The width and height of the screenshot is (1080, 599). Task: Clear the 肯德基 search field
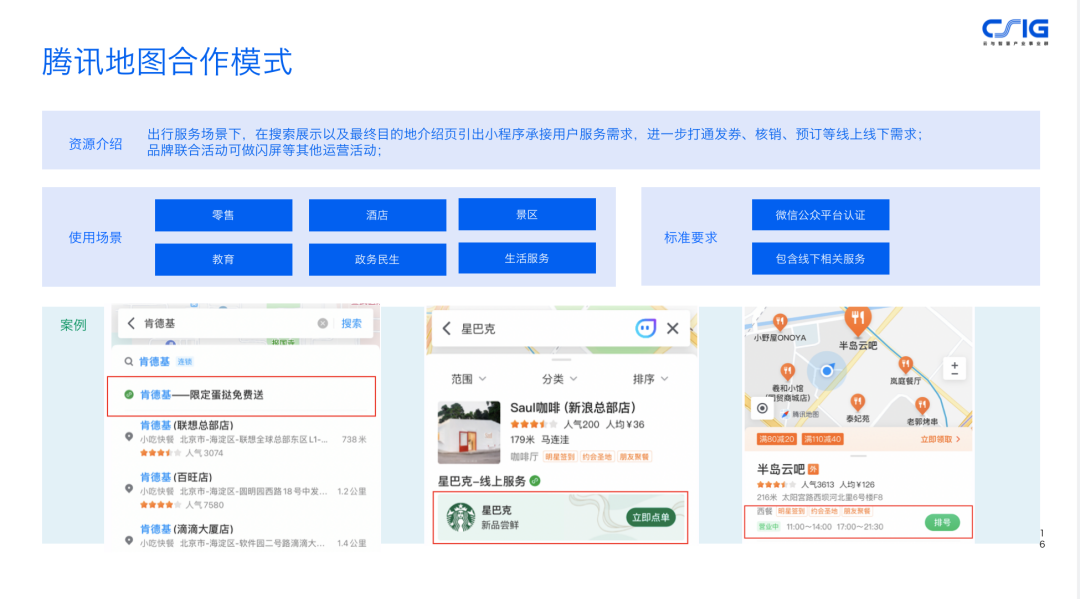(x=322, y=323)
